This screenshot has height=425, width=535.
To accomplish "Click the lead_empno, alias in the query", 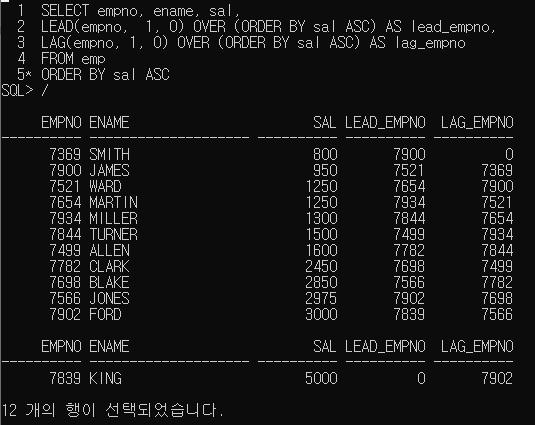I will pyautogui.click(x=453, y=27).
